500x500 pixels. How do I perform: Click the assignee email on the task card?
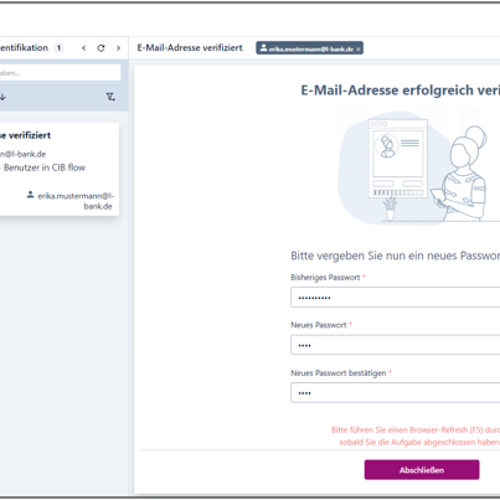[76, 201]
